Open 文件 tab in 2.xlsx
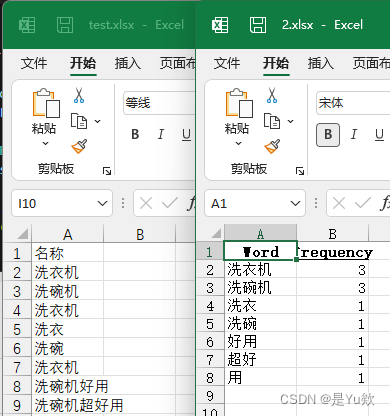Screen dimensions: 390x416 tap(227, 63)
